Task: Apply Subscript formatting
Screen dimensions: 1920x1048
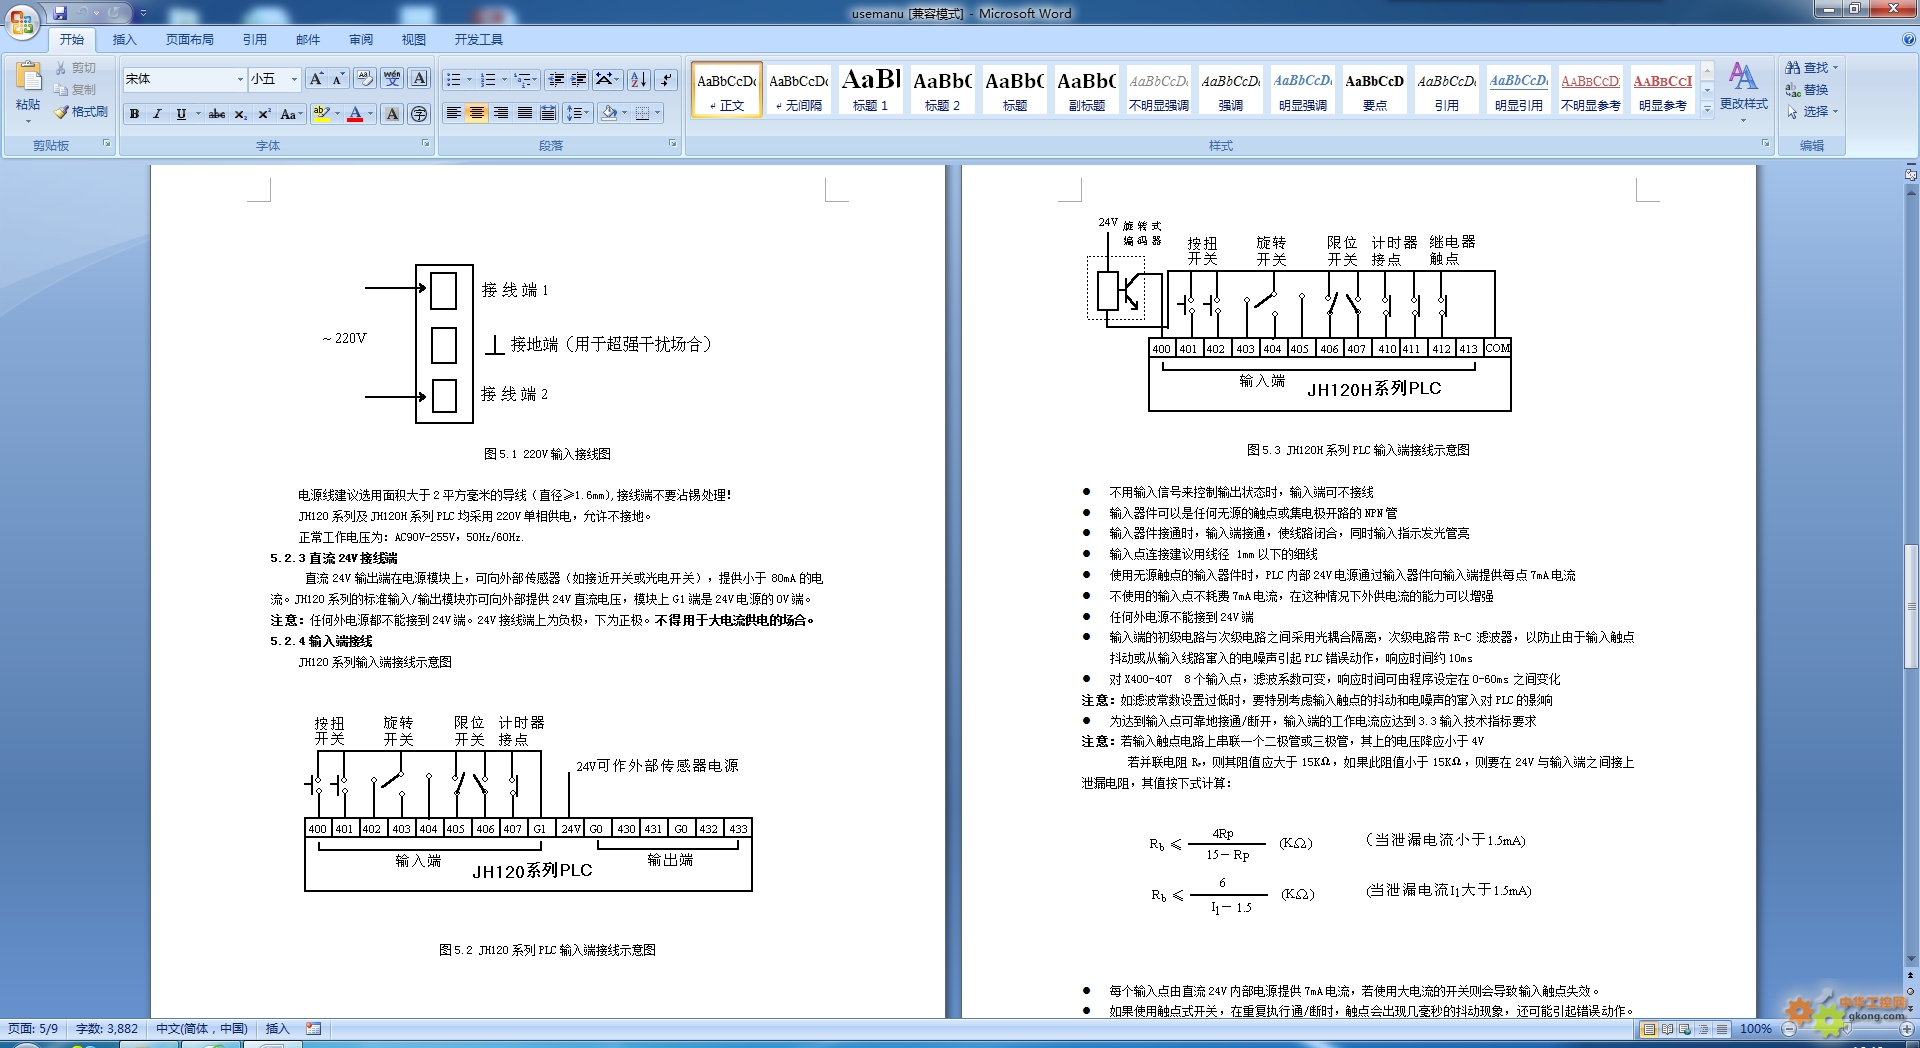Action: point(241,114)
